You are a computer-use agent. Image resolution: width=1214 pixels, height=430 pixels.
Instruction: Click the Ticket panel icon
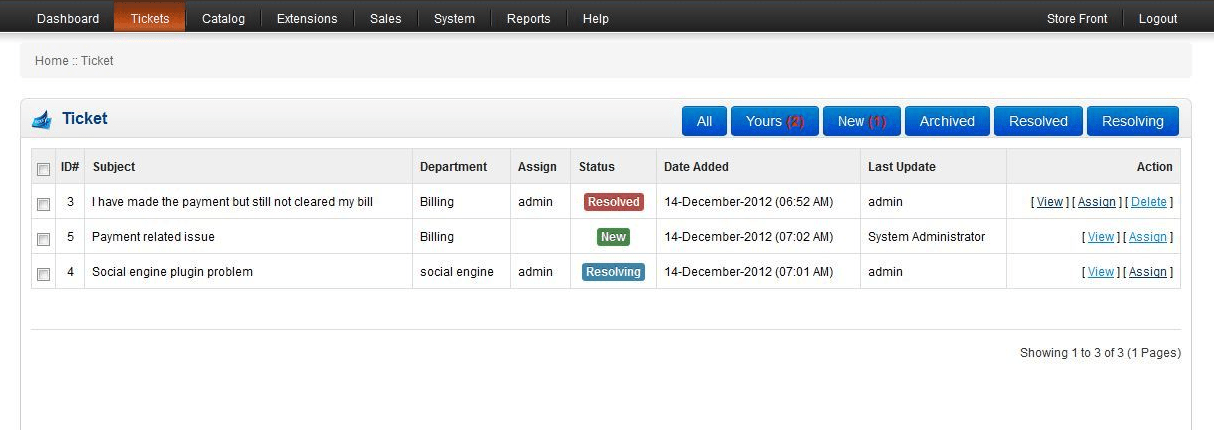[x=41, y=119]
